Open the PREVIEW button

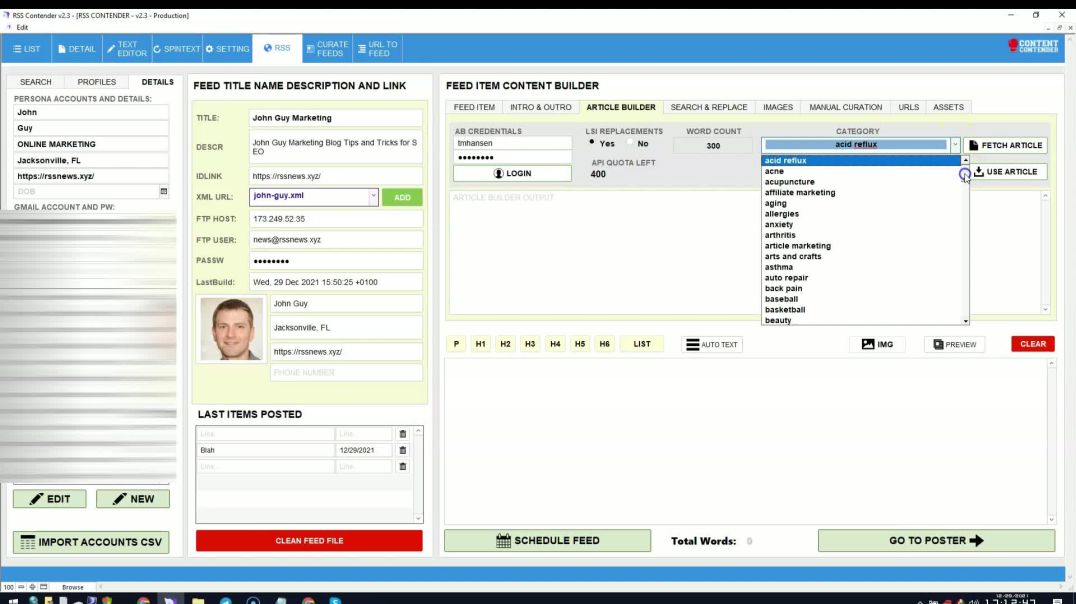tap(955, 345)
